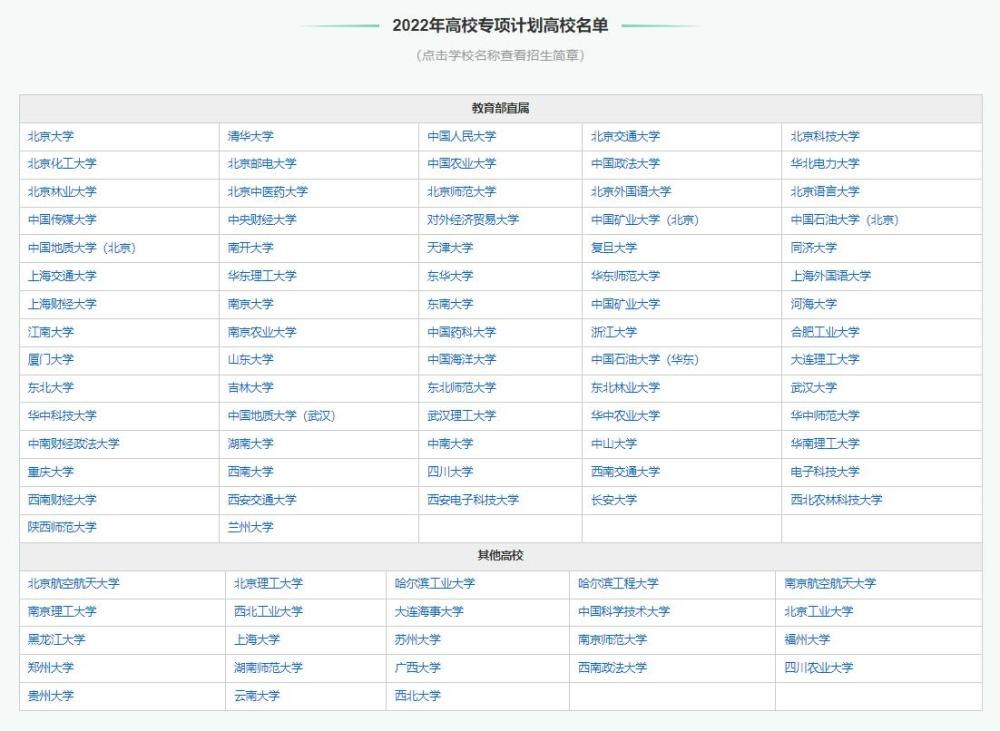Open 山东大学 link
Screen dimensions: 1000x731
(x=251, y=360)
